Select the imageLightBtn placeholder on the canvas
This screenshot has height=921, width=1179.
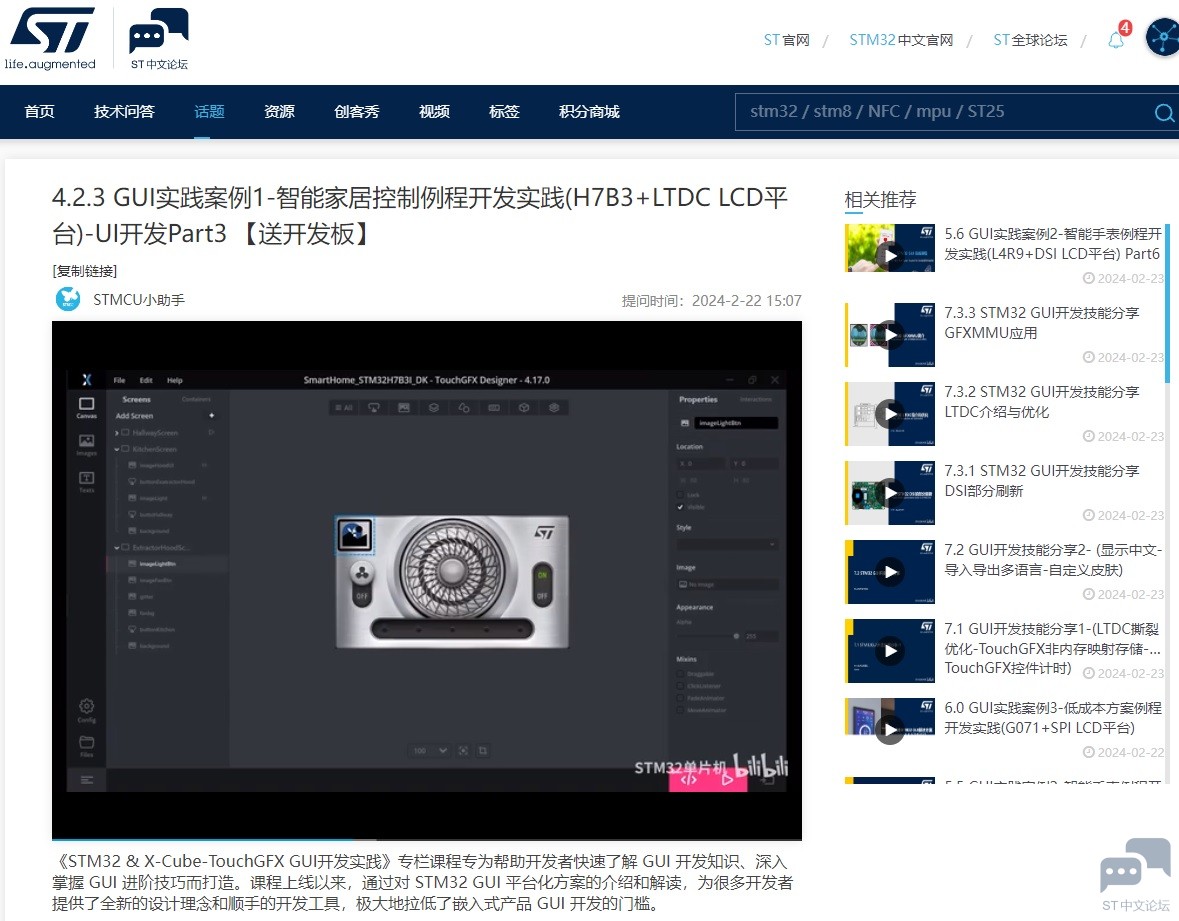point(354,535)
